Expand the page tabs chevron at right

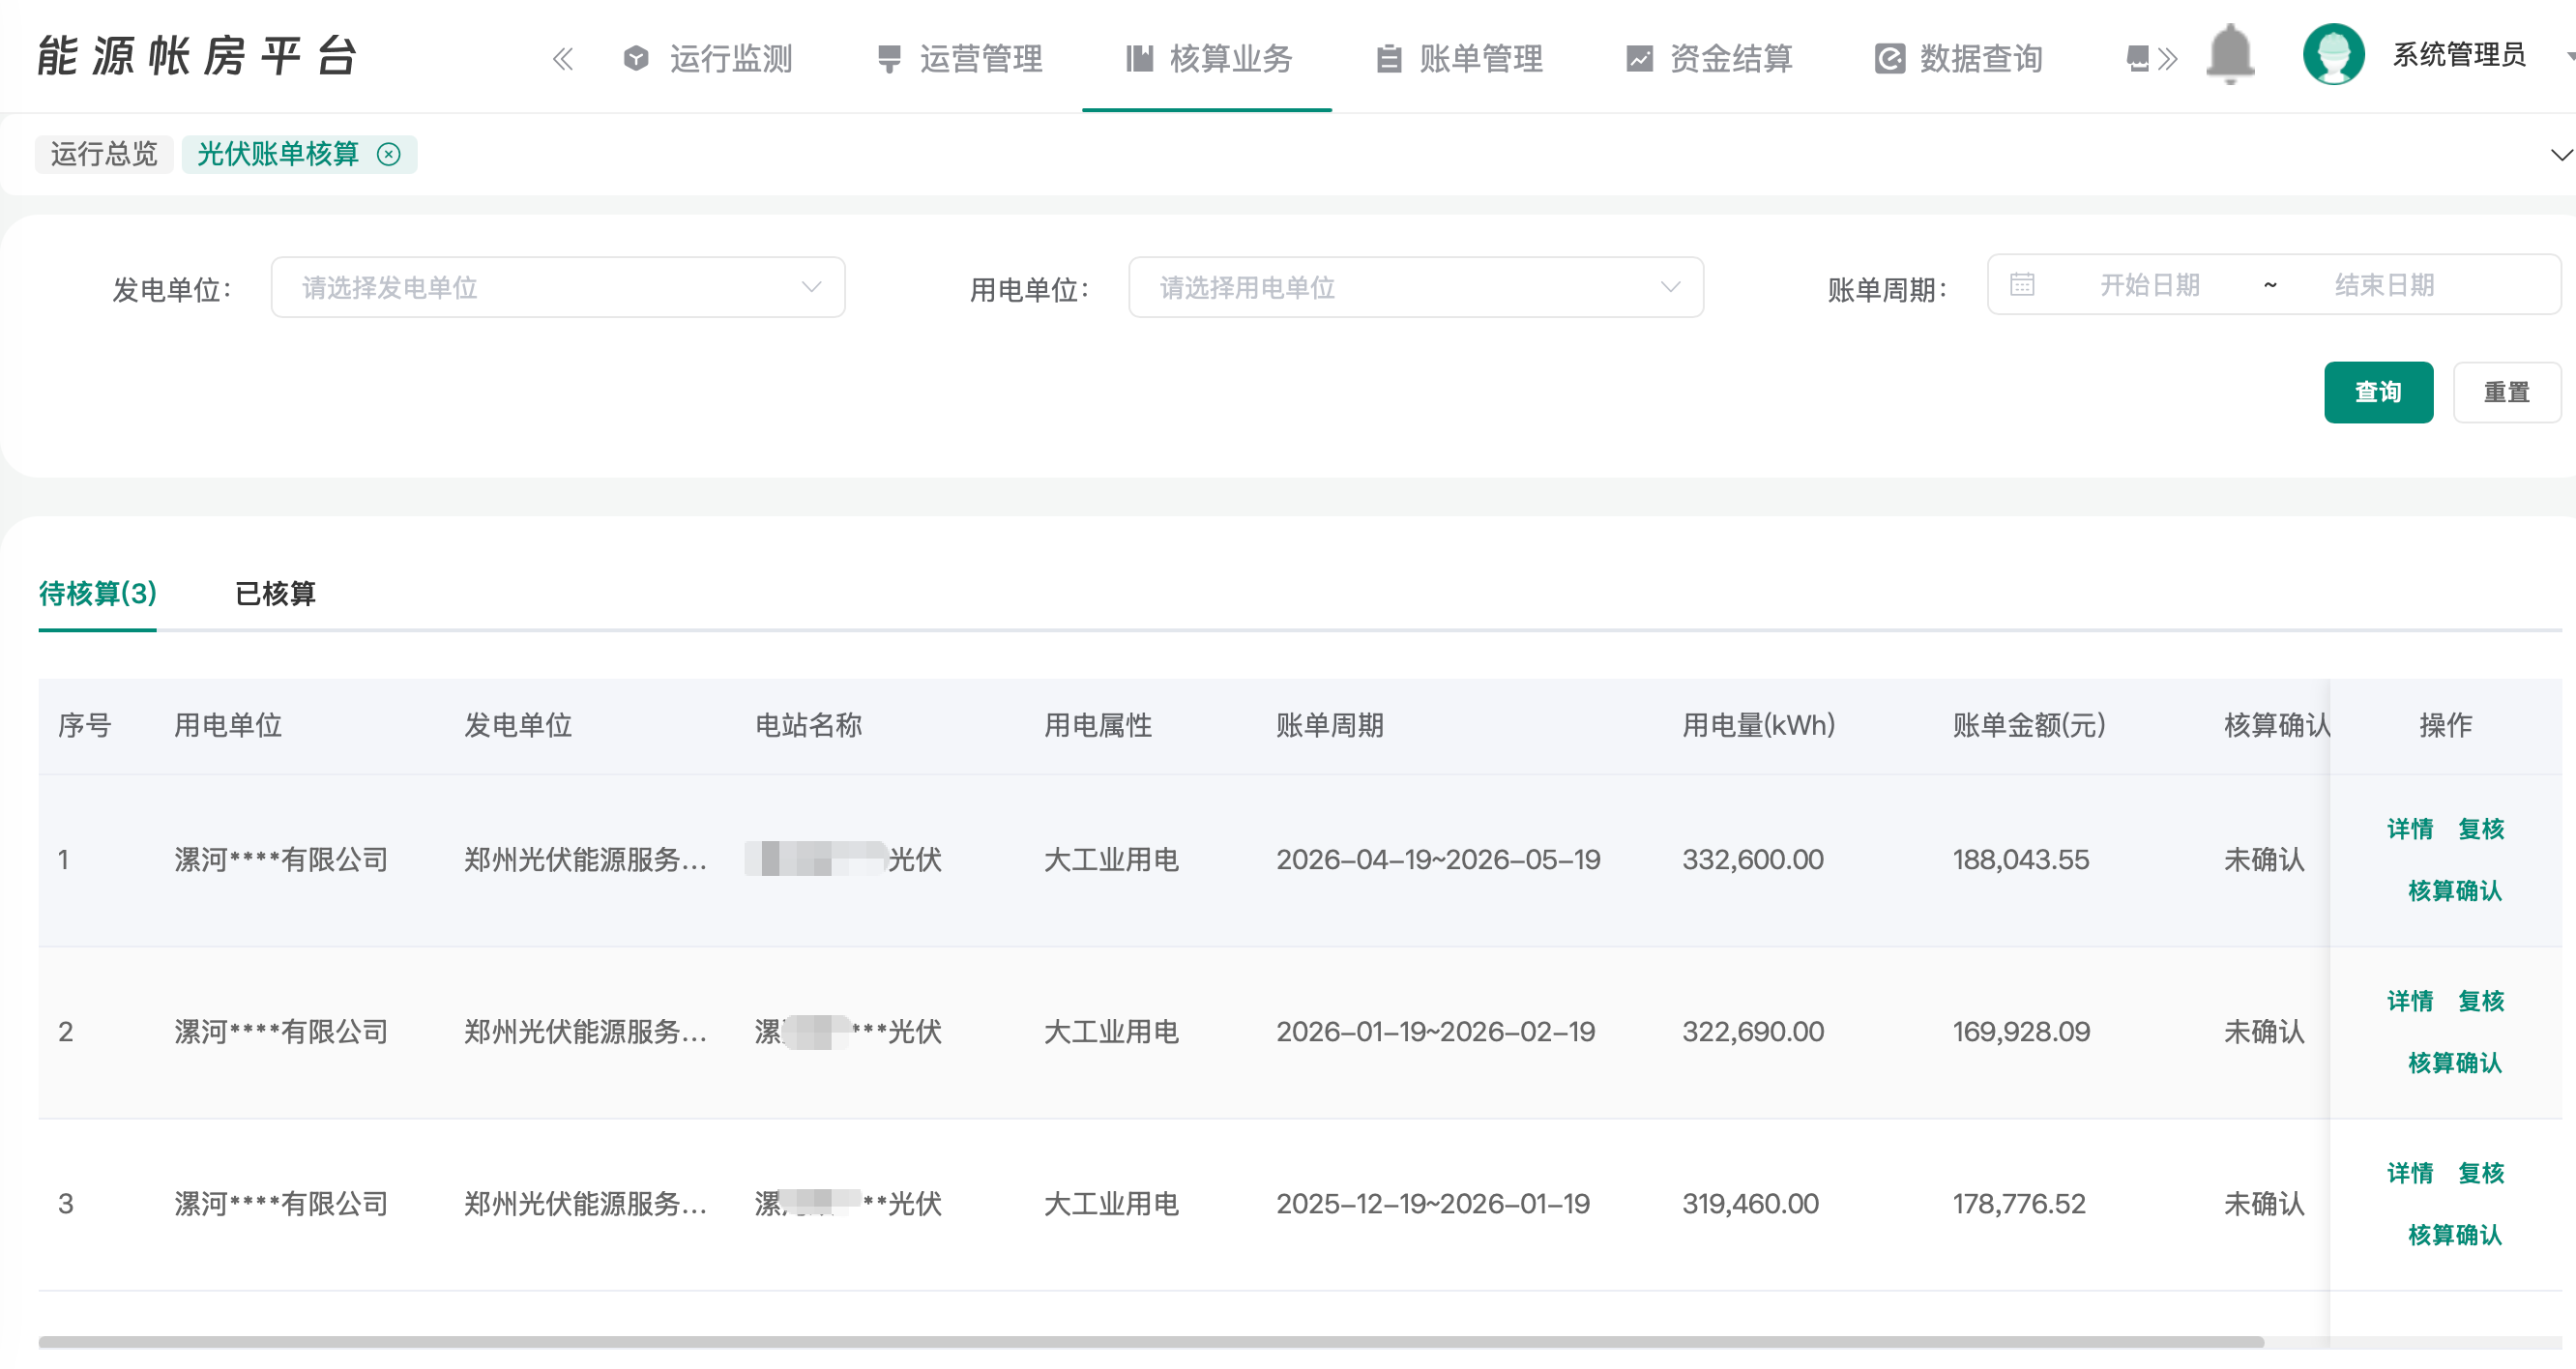coord(2561,155)
